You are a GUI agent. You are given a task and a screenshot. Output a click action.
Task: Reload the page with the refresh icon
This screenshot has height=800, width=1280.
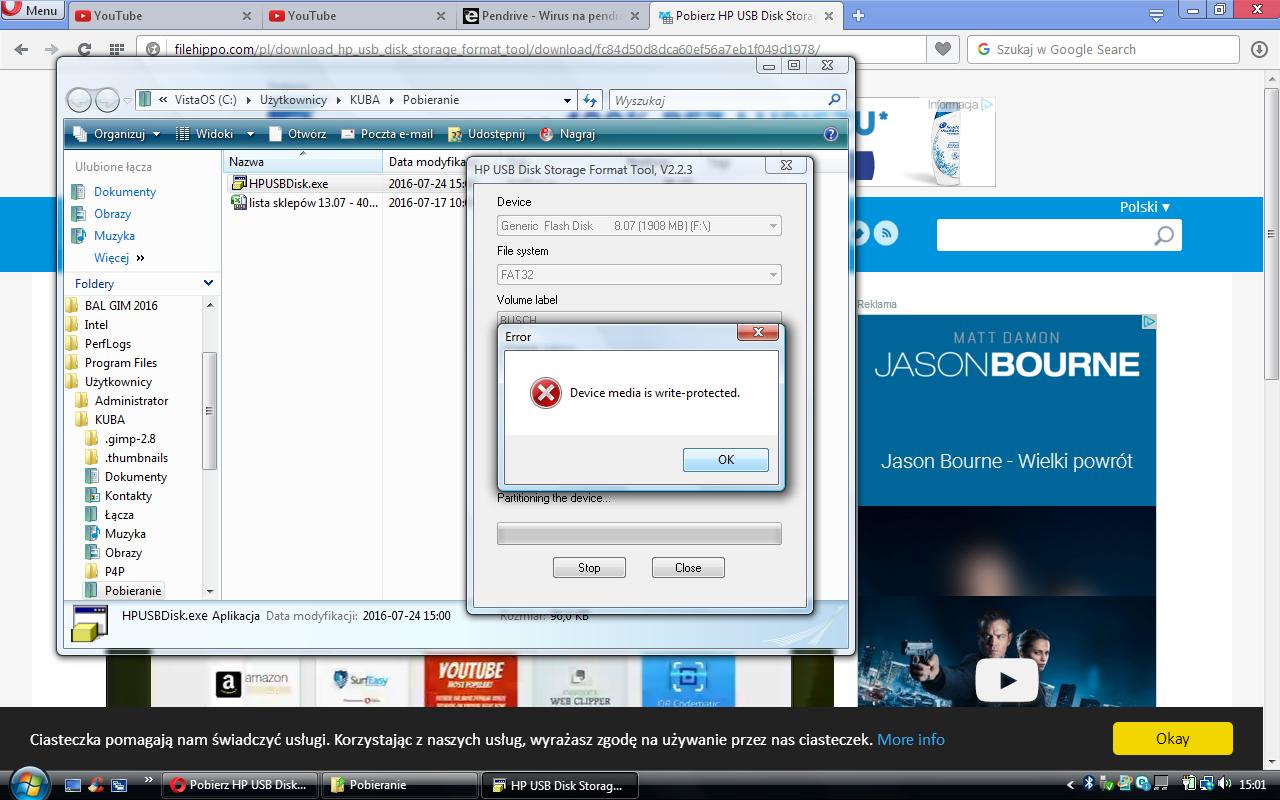click(85, 49)
